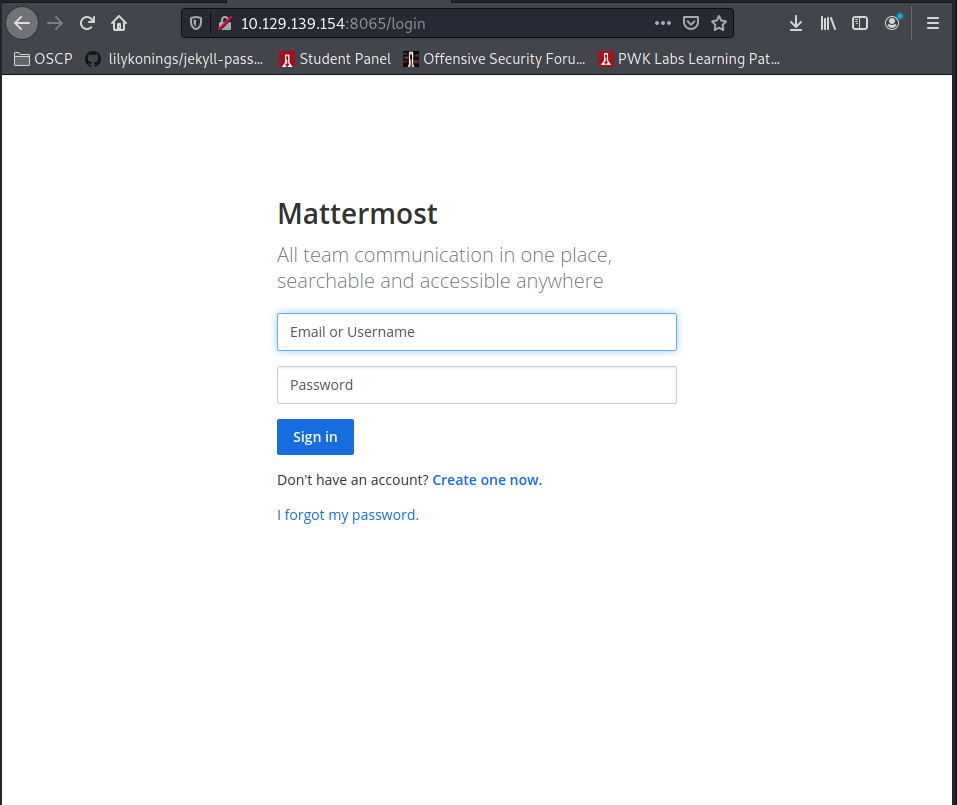
Task: Open the tracking protection shield icon
Action: coord(196,23)
